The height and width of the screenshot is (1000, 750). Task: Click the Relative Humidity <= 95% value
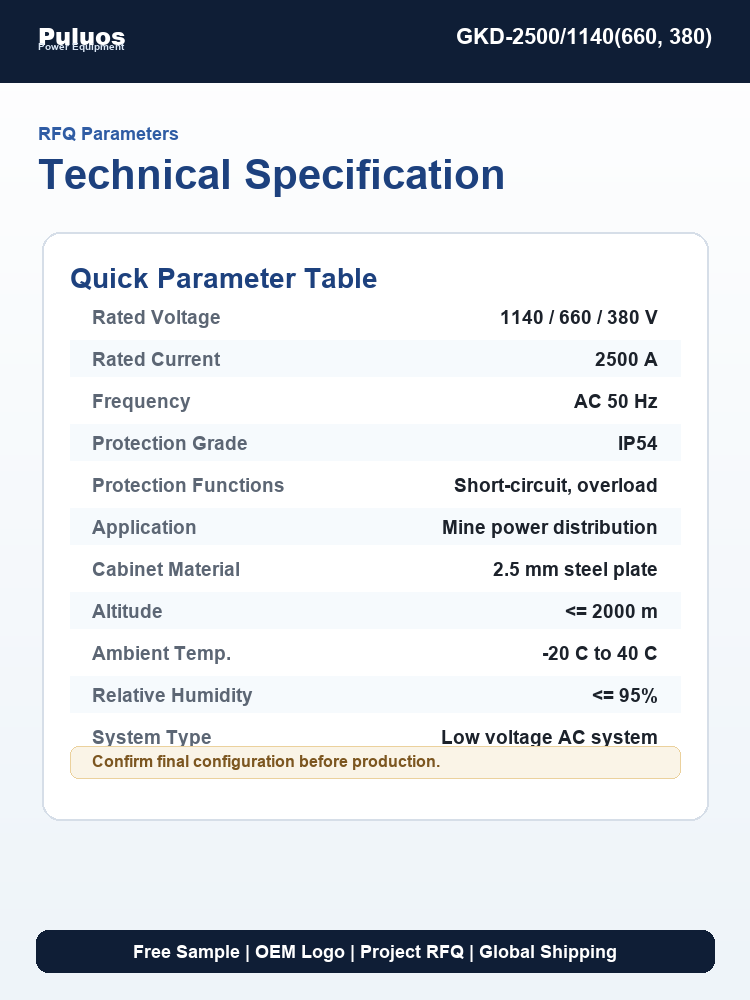624,696
